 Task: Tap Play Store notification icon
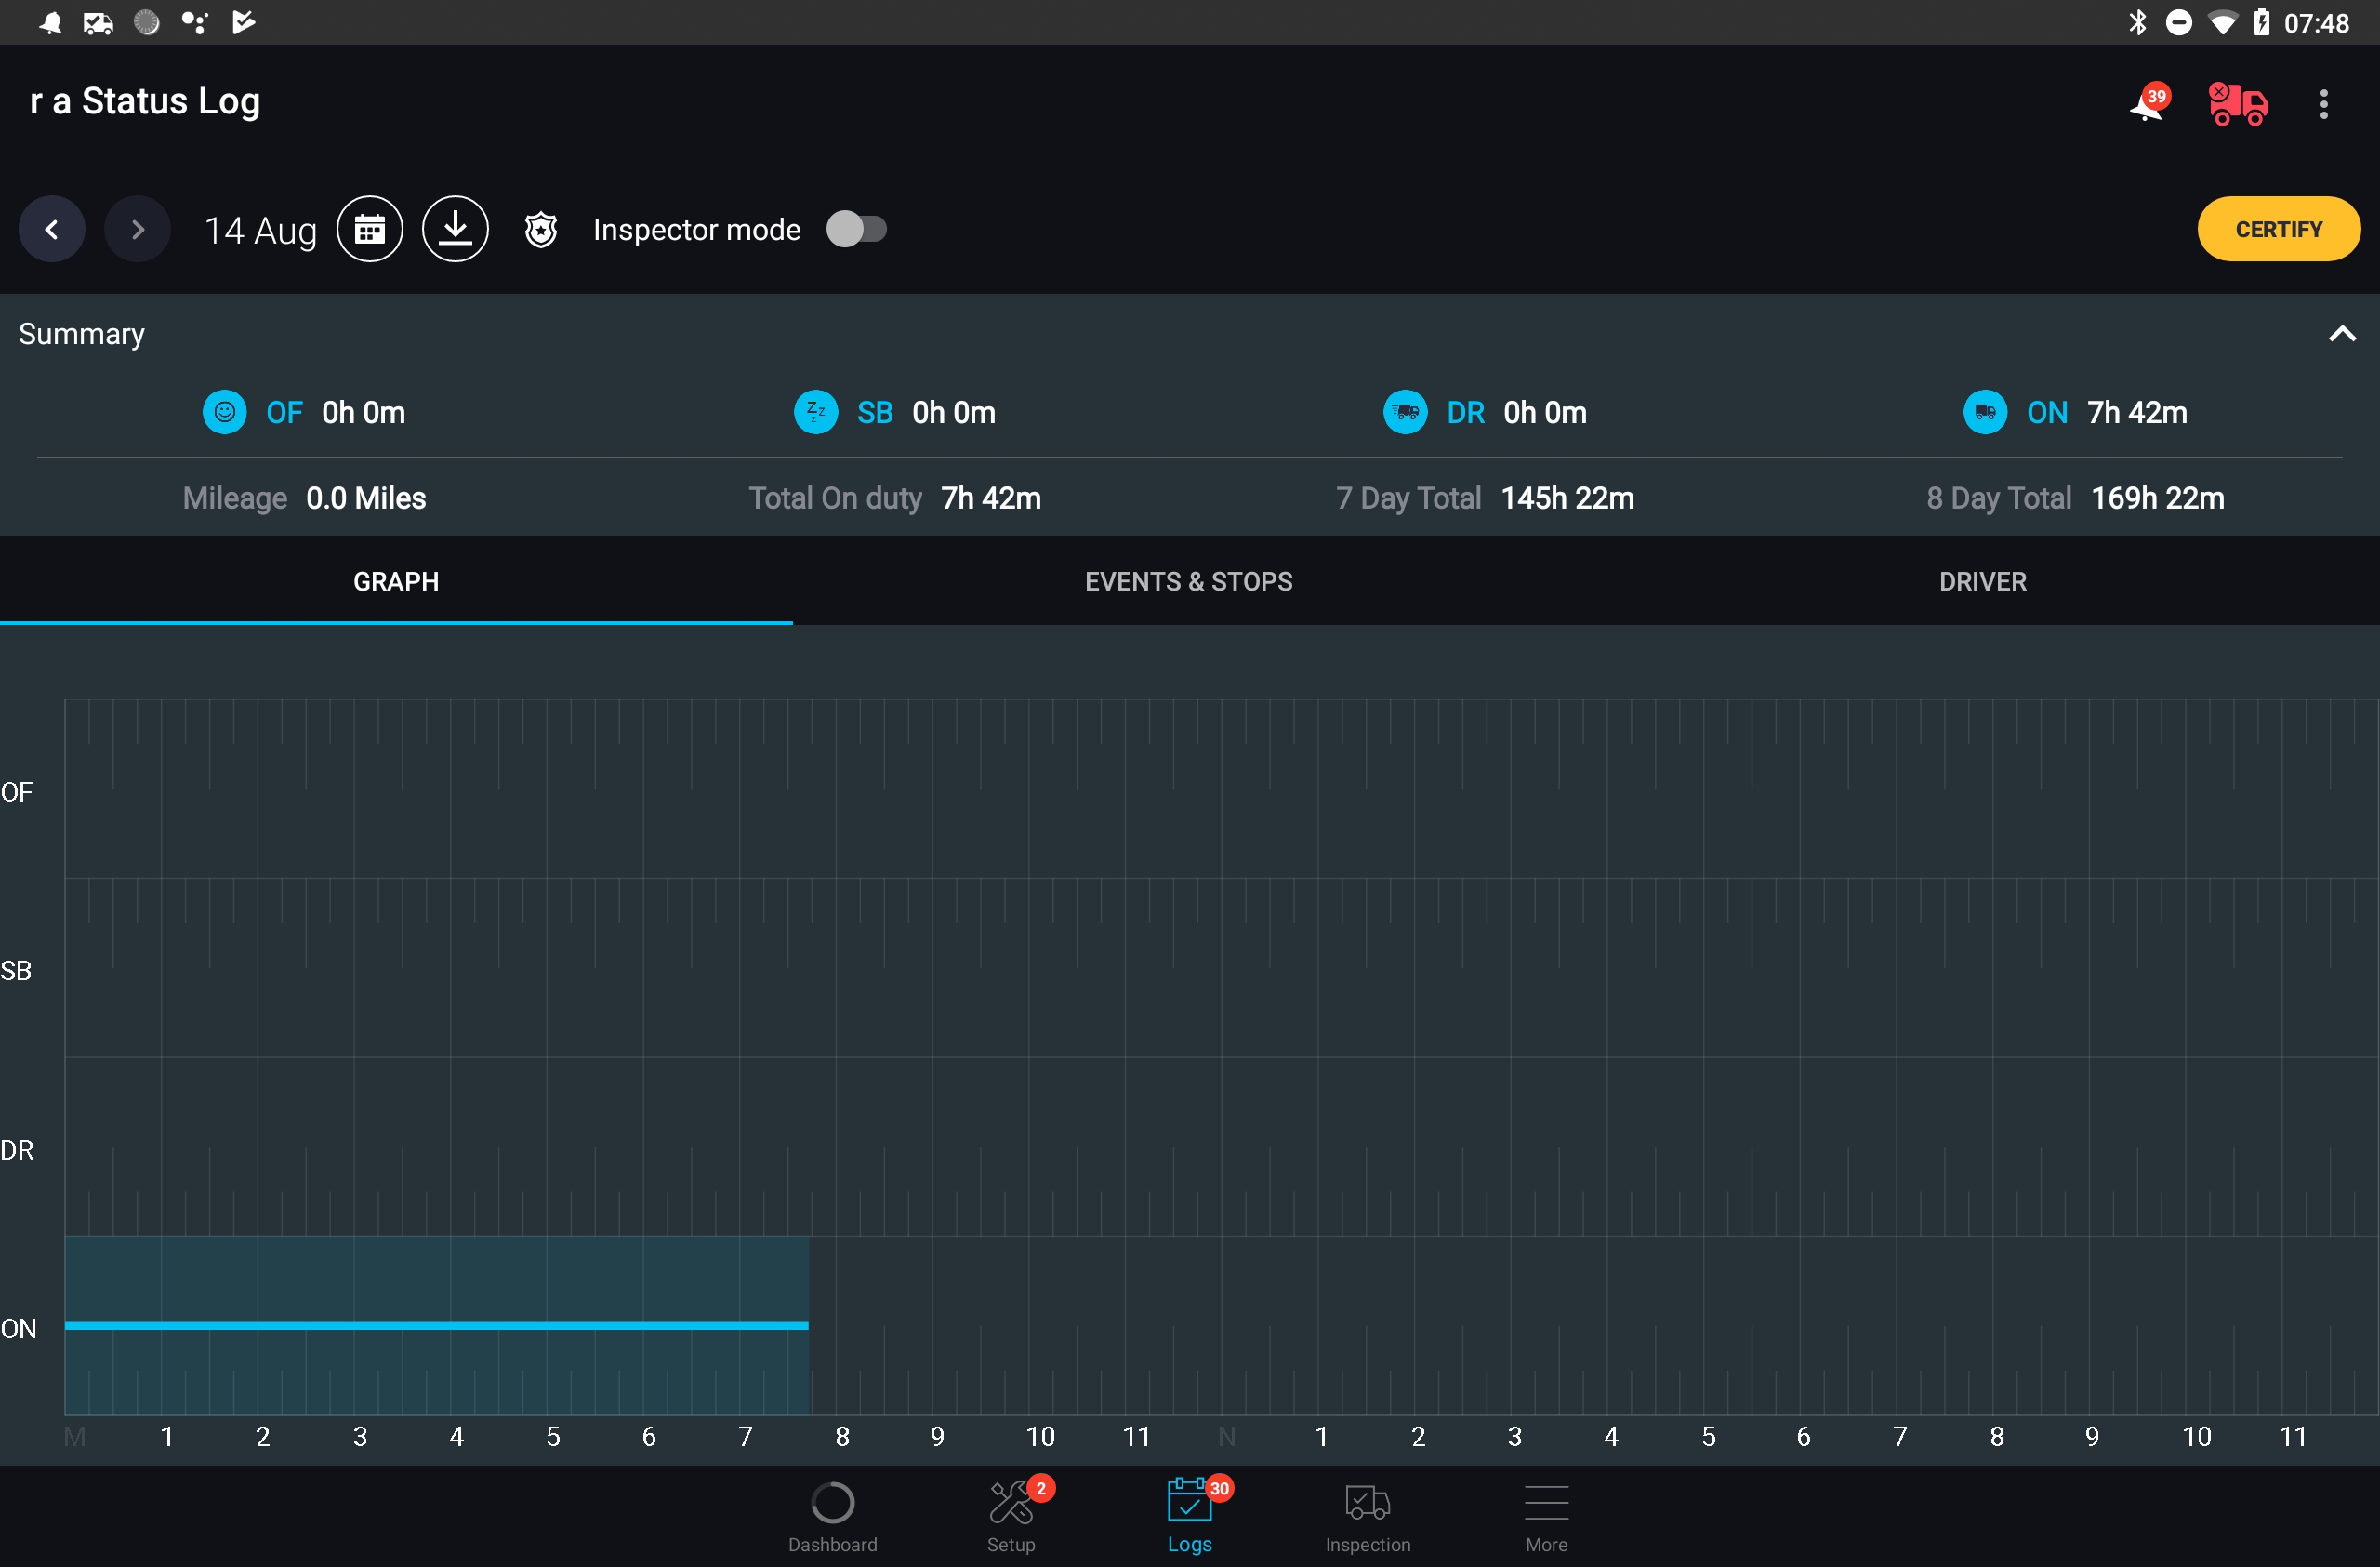click(244, 22)
